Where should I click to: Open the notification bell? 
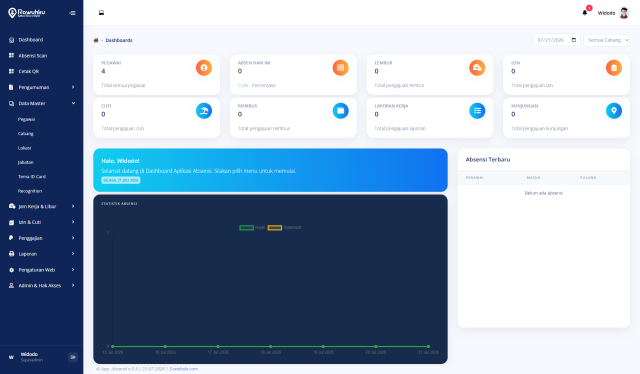click(584, 13)
